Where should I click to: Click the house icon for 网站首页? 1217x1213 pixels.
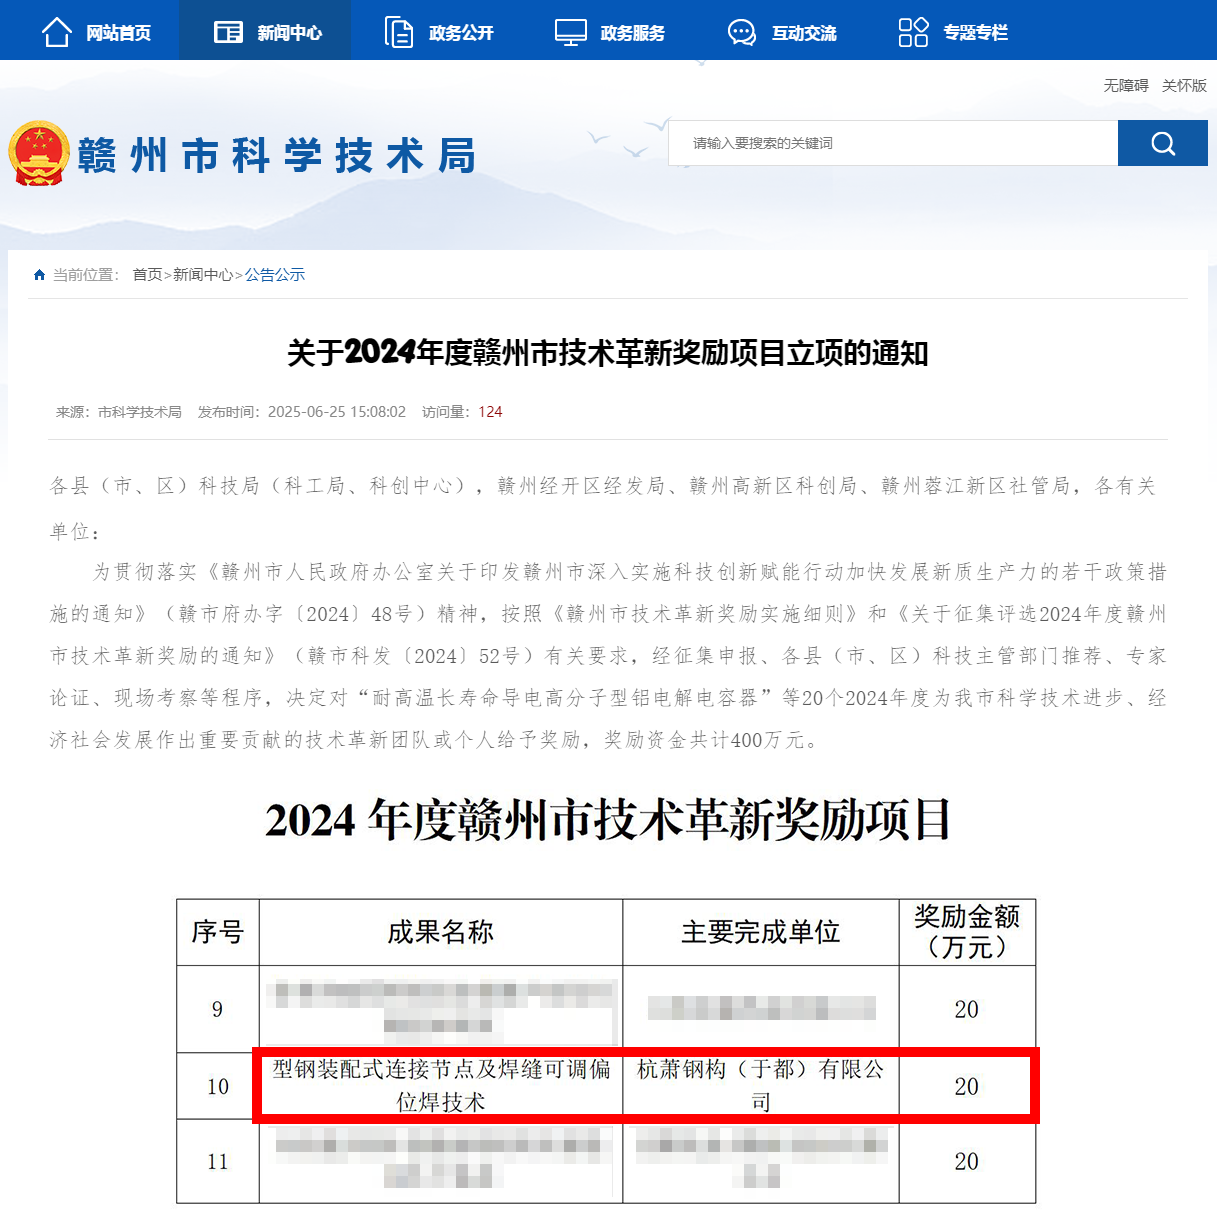click(x=57, y=32)
